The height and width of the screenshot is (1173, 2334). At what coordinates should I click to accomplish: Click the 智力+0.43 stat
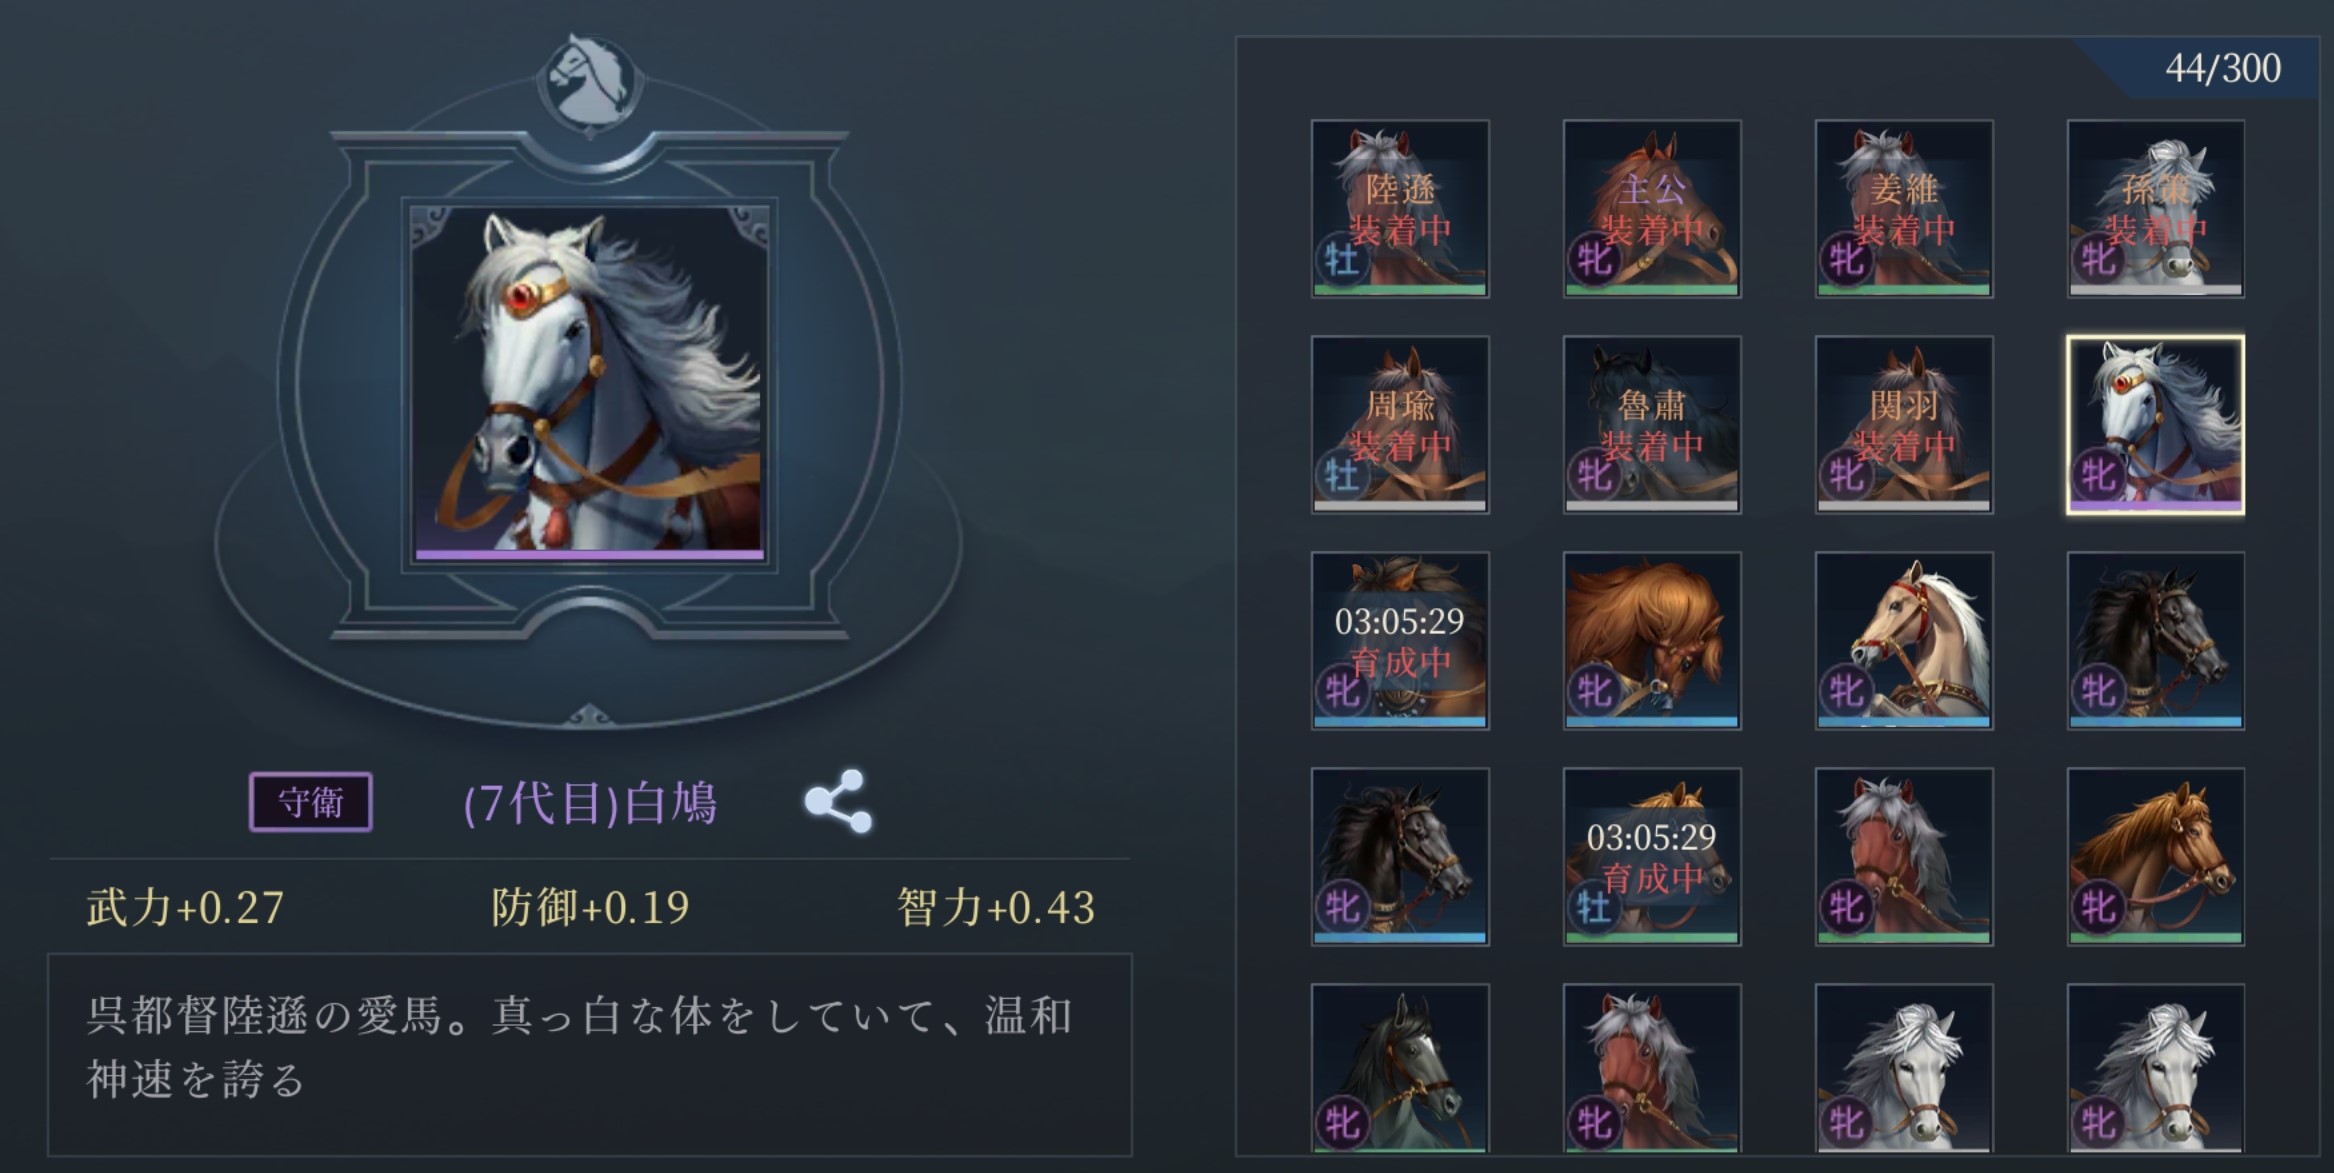[996, 907]
